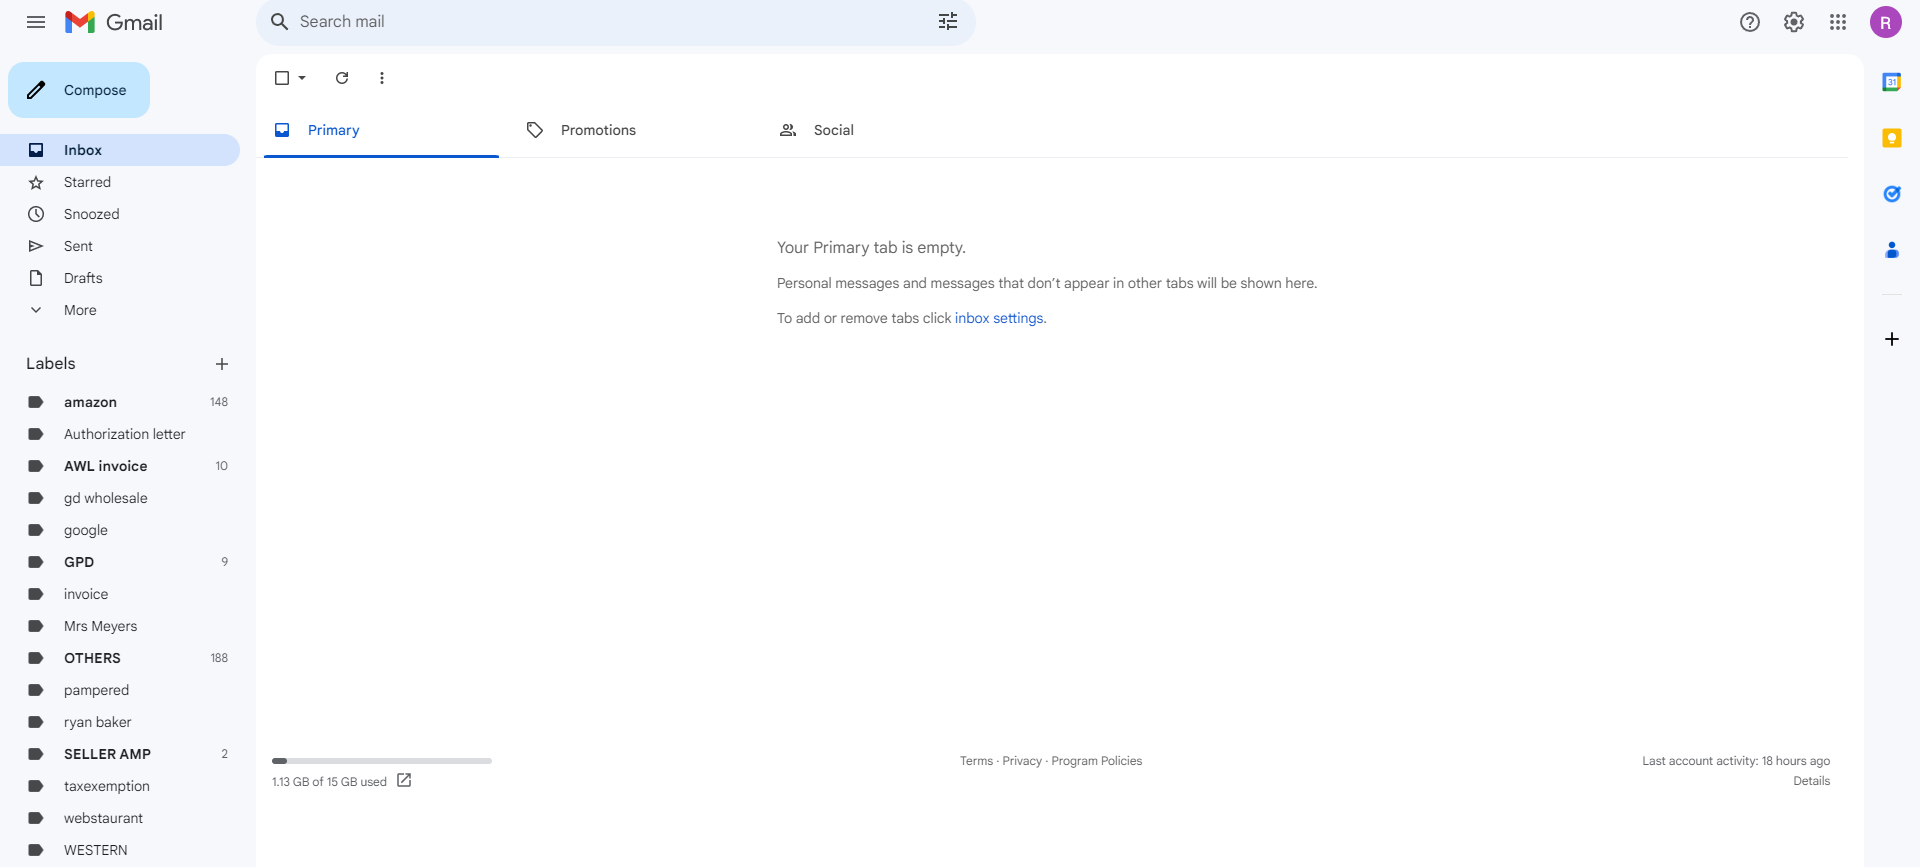Open the More options three-dot menu
This screenshot has height=867, width=1920.
[x=382, y=78]
